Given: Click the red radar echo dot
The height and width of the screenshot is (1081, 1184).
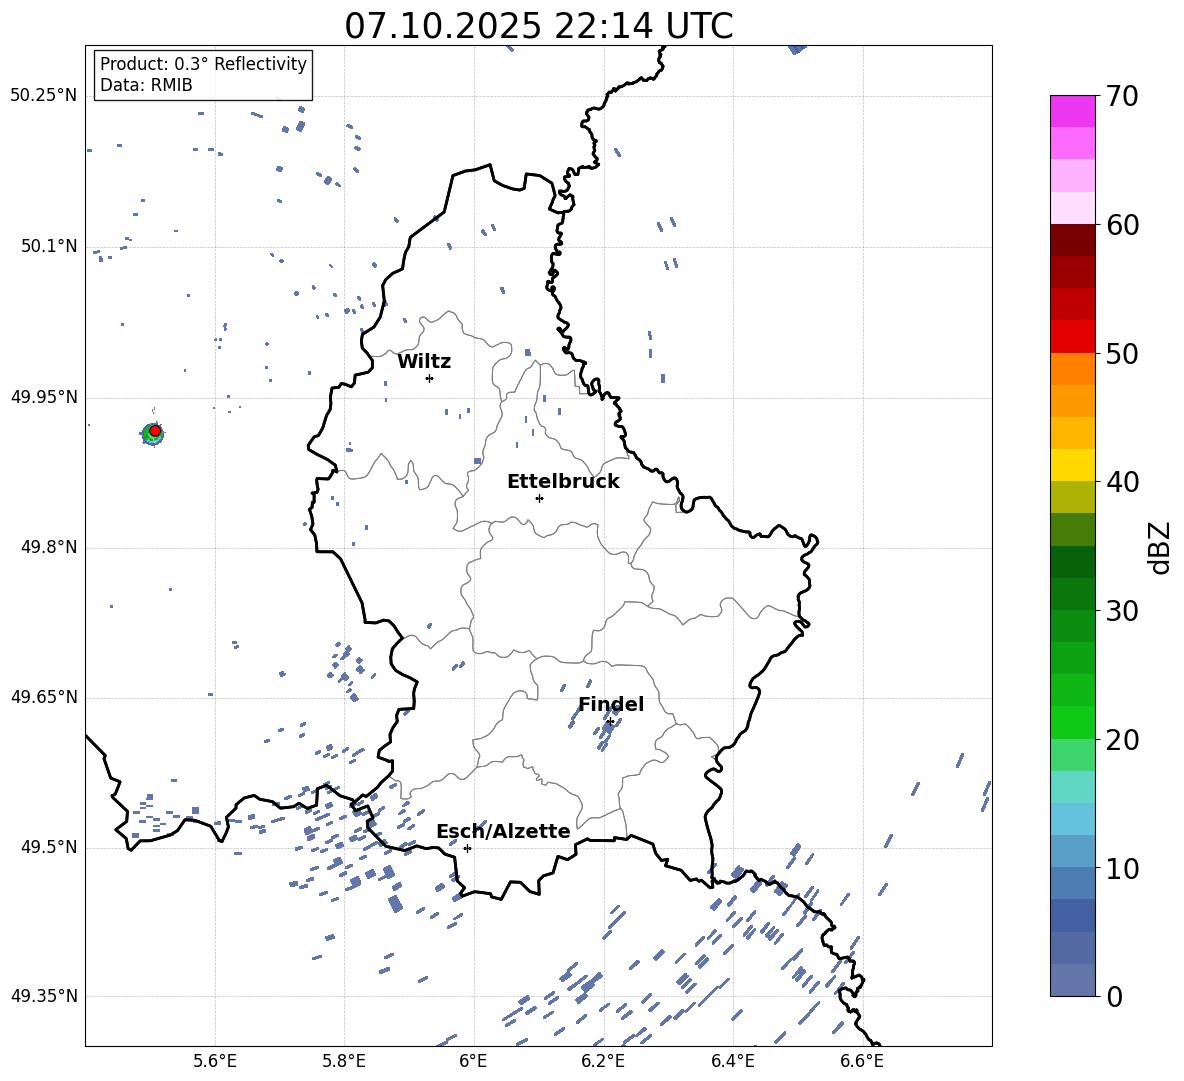Looking at the screenshot, I should [155, 431].
